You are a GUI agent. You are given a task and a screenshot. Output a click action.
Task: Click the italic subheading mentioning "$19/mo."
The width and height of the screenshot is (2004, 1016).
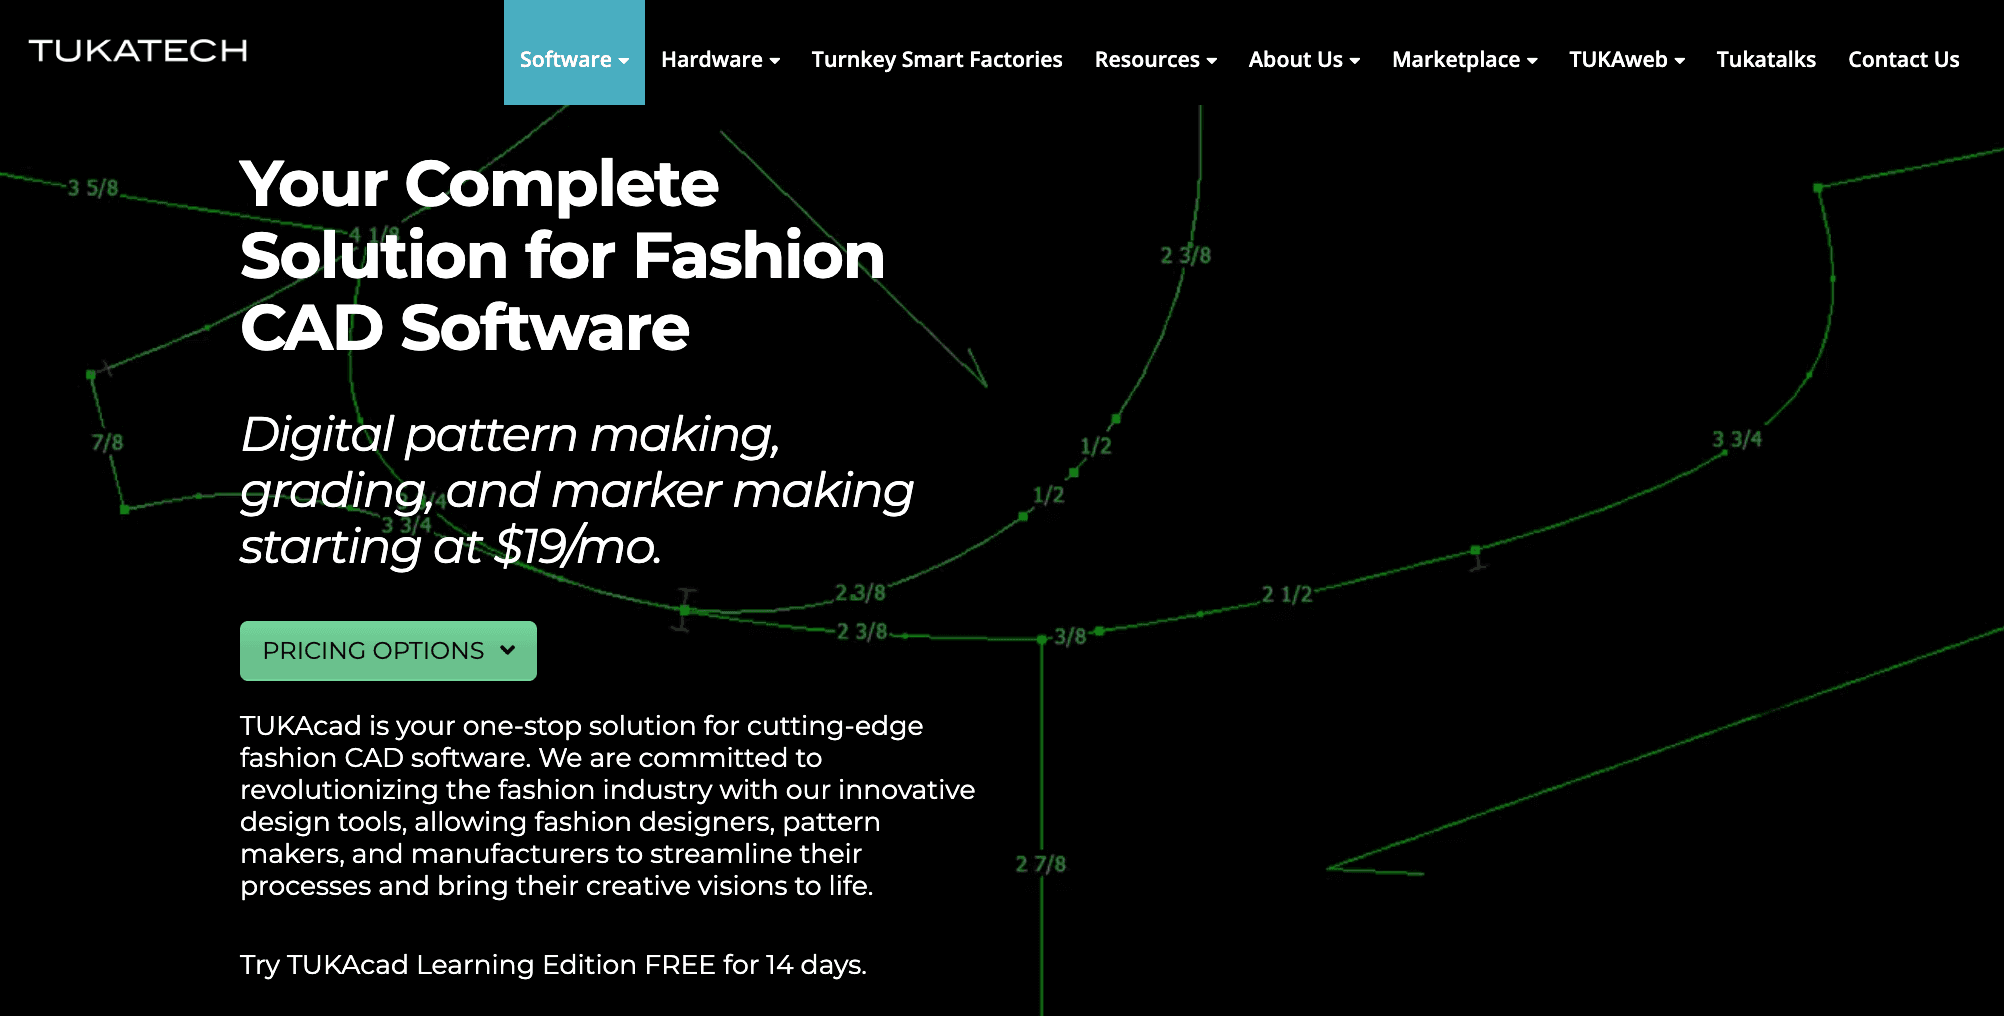pos(577,491)
